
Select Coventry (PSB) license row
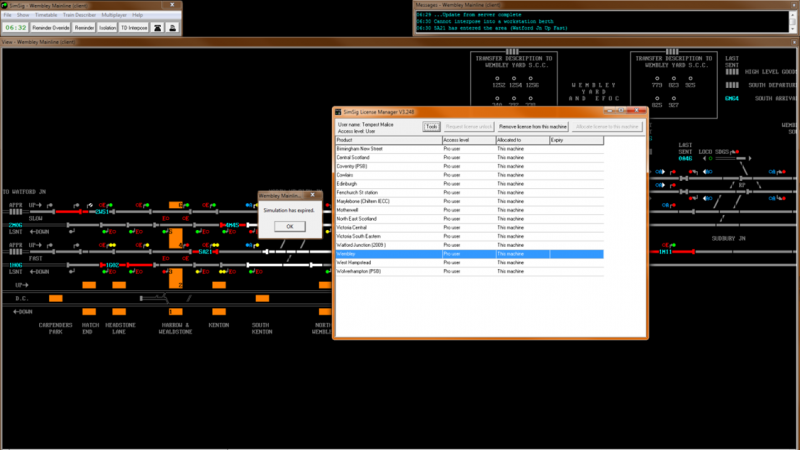pos(469,166)
